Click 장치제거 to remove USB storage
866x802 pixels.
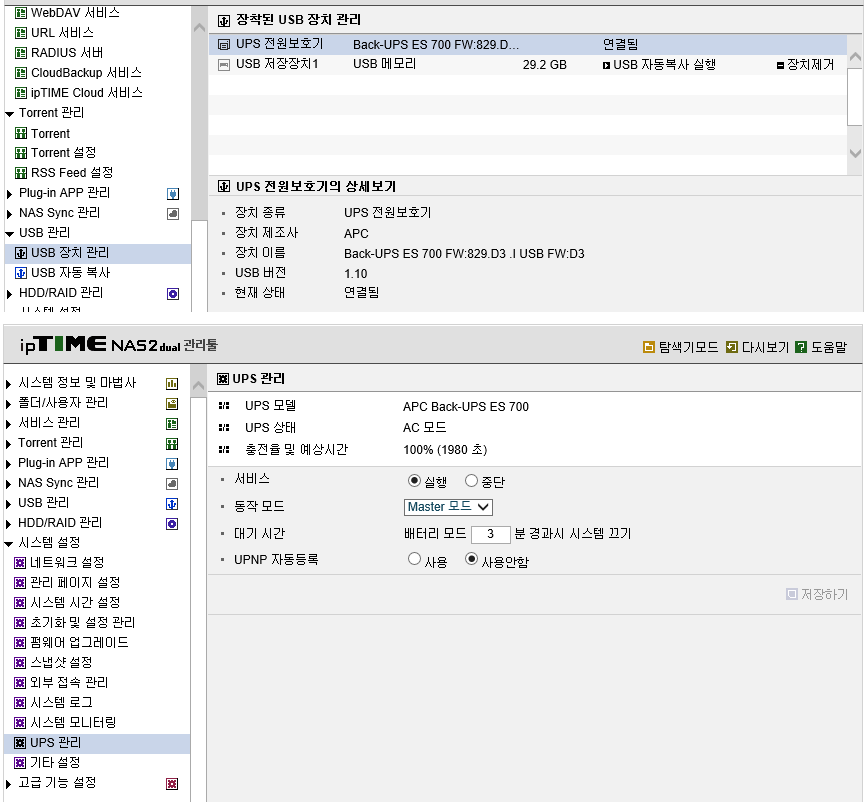(x=805, y=65)
